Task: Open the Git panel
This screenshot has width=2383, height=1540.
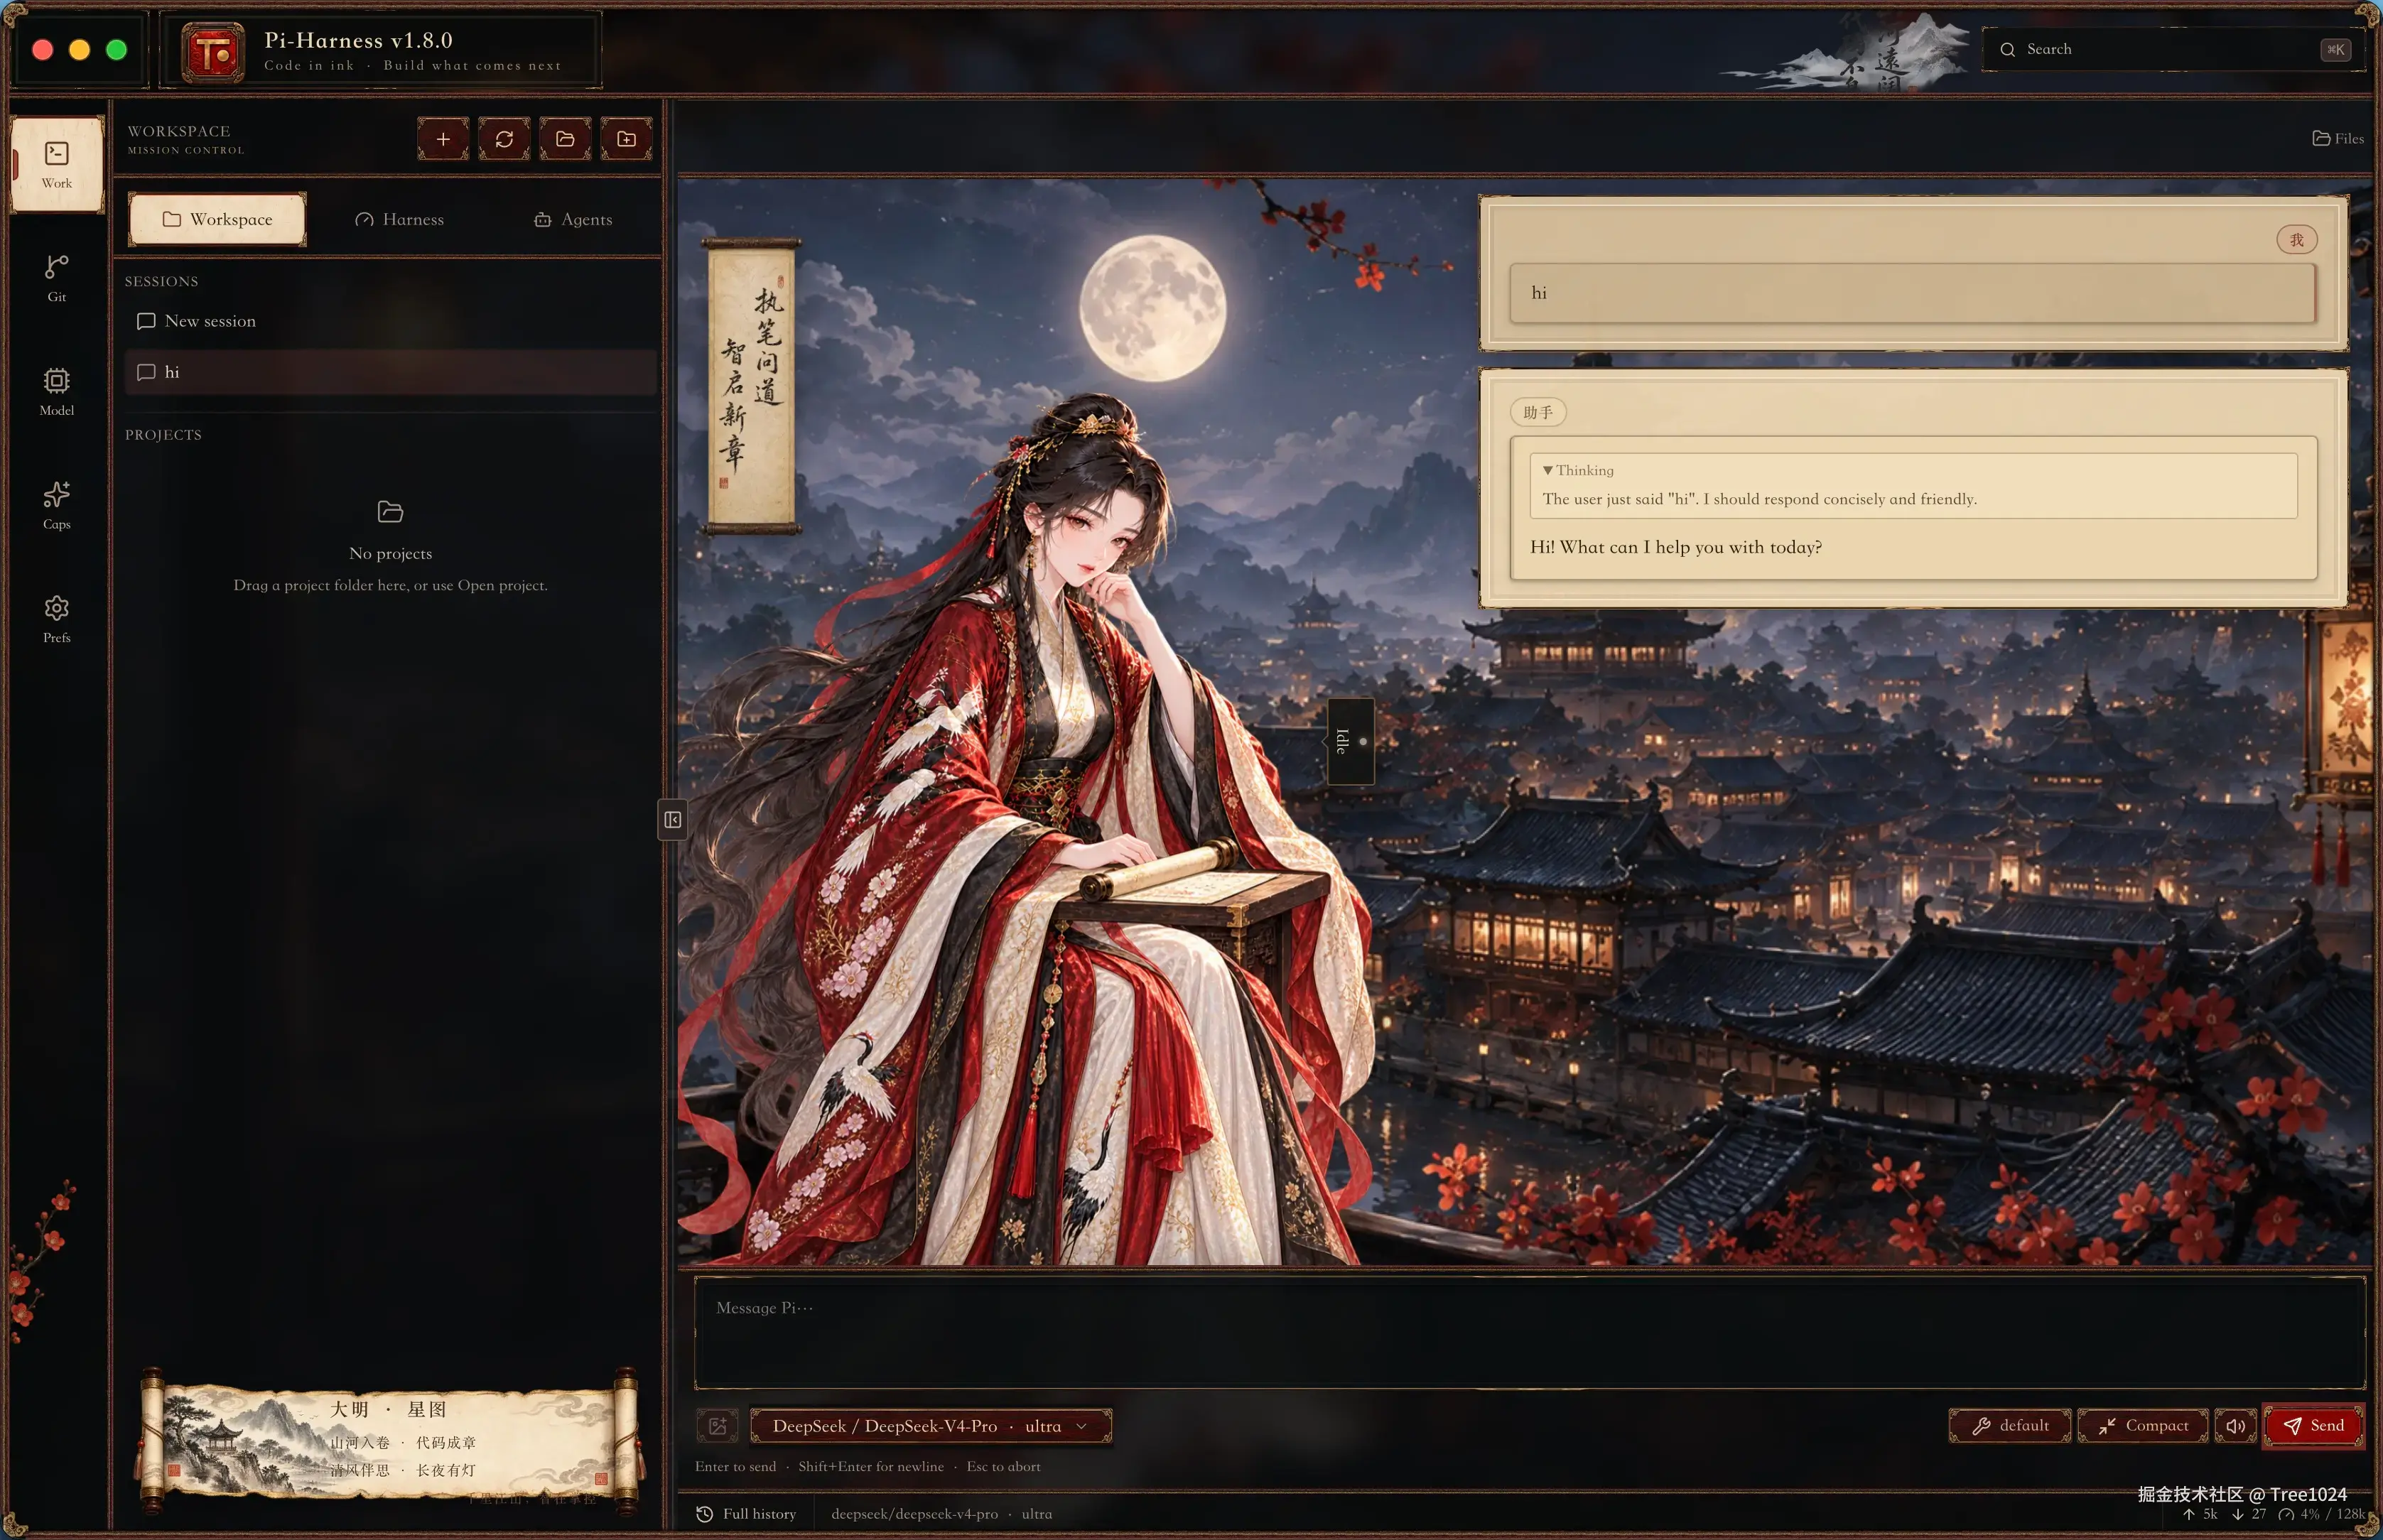Action: coord(57,278)
